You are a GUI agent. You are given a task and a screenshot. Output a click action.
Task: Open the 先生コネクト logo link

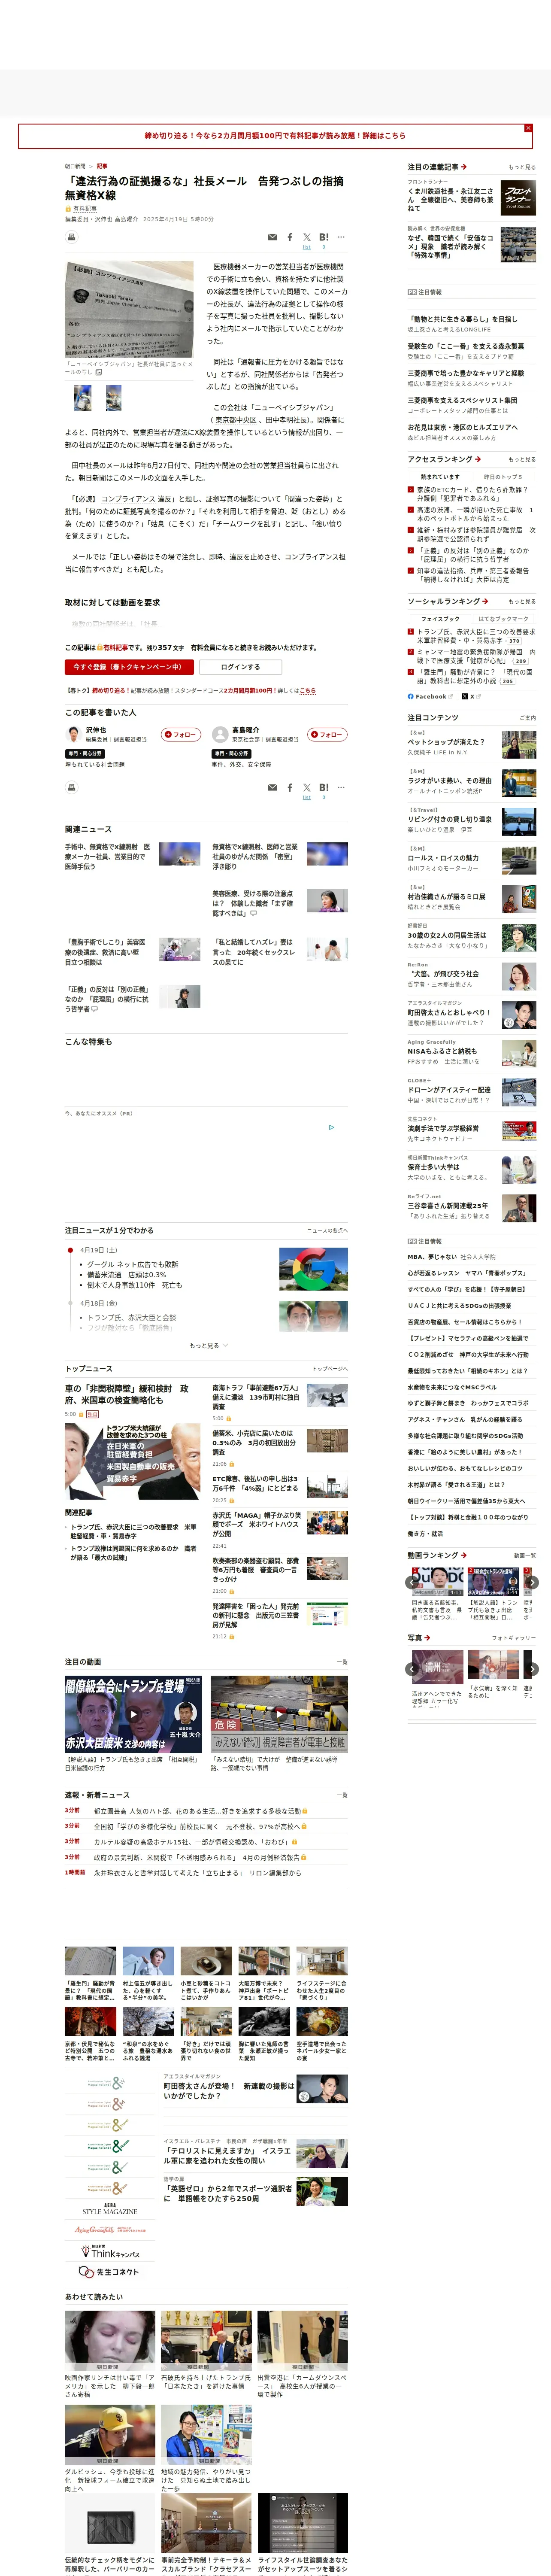pos(110,2271)
